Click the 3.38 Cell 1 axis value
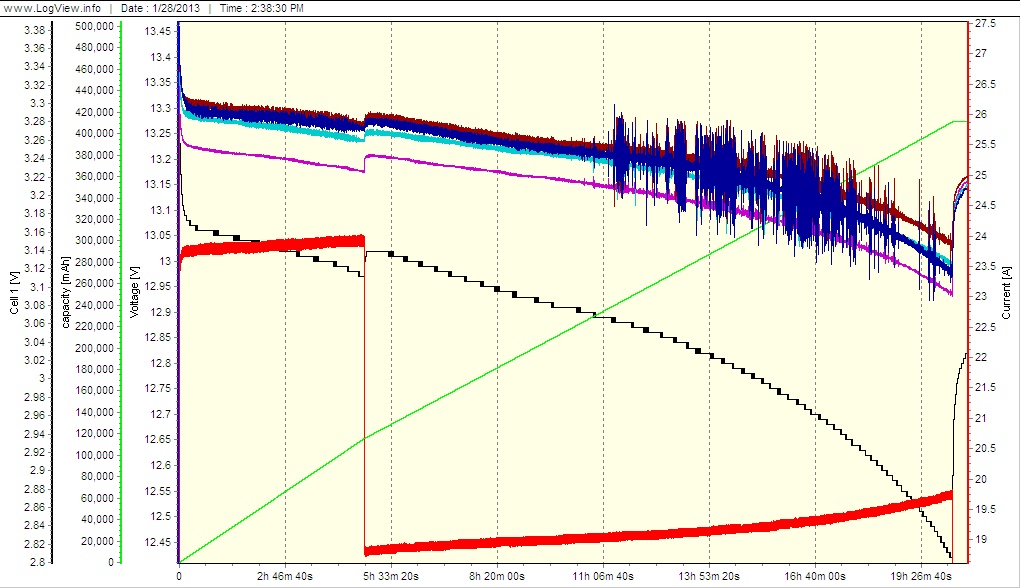This screenshot has height=588, width=1020. click(33, 29)
